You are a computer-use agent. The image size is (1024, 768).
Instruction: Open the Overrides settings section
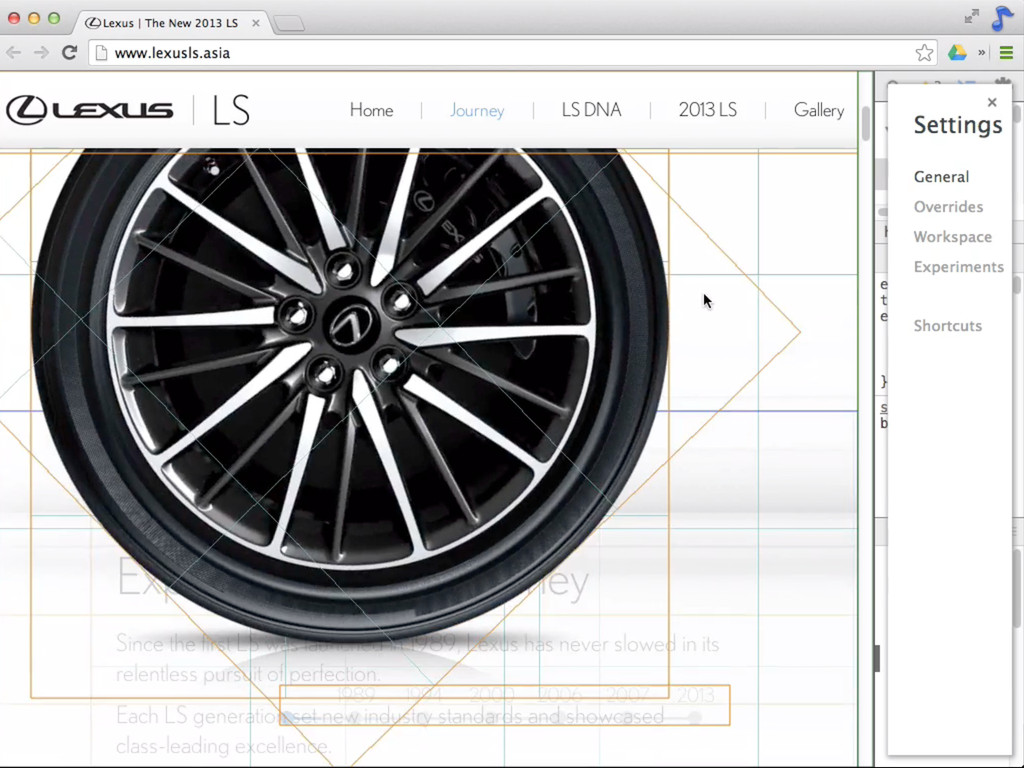tap(948, 207)
